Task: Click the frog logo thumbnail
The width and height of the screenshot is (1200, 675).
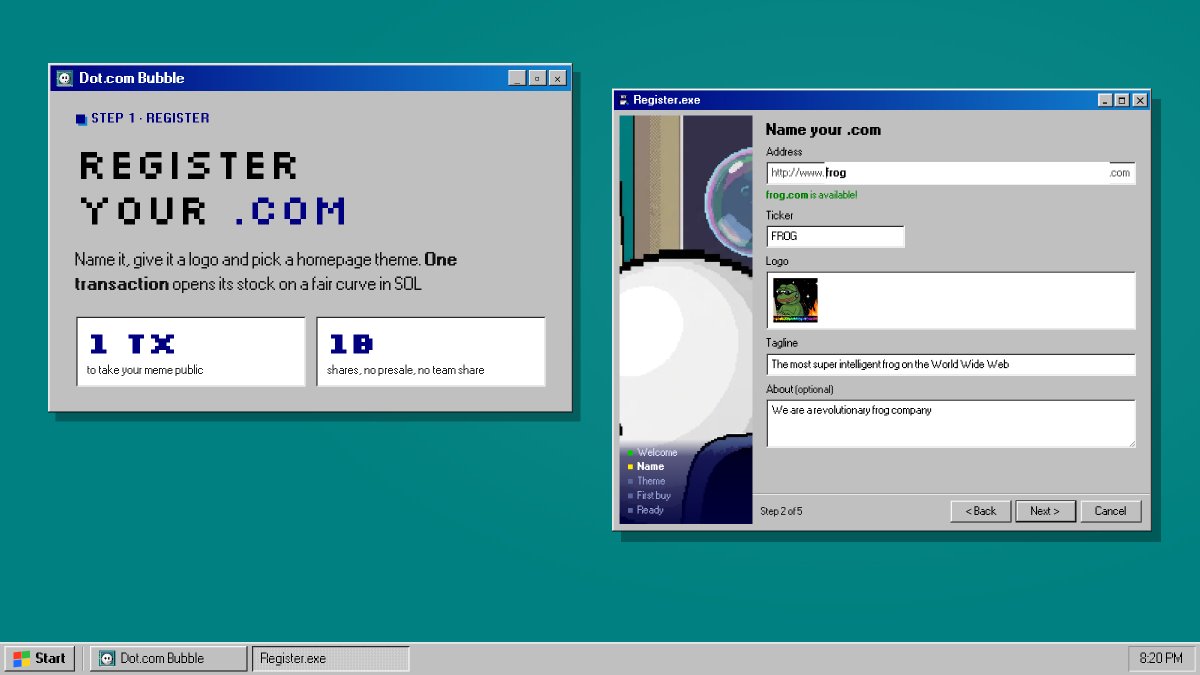Action: point(795,300)
